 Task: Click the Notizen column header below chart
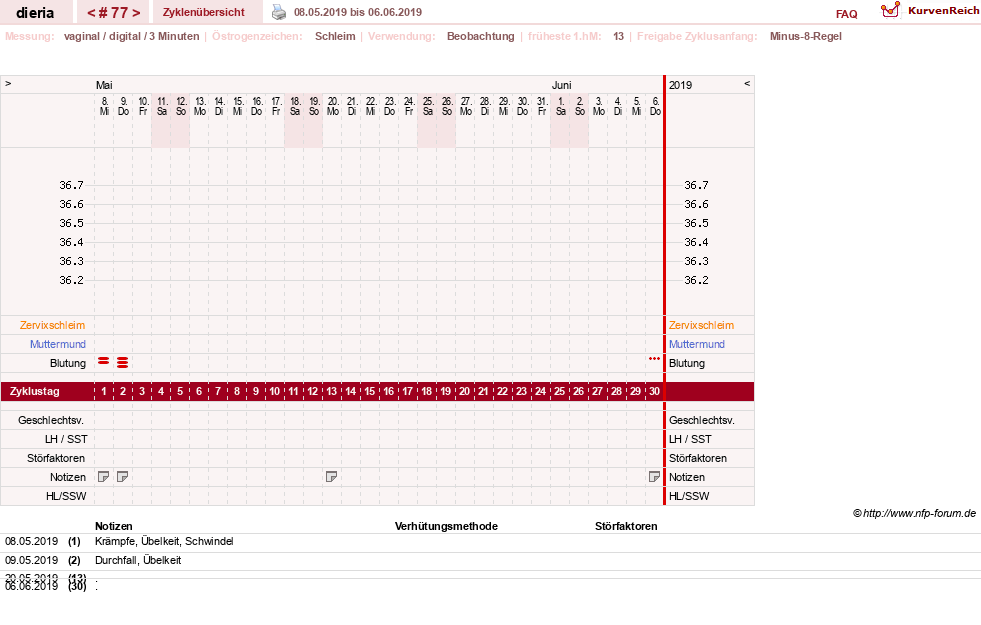(x=113, y=526)
